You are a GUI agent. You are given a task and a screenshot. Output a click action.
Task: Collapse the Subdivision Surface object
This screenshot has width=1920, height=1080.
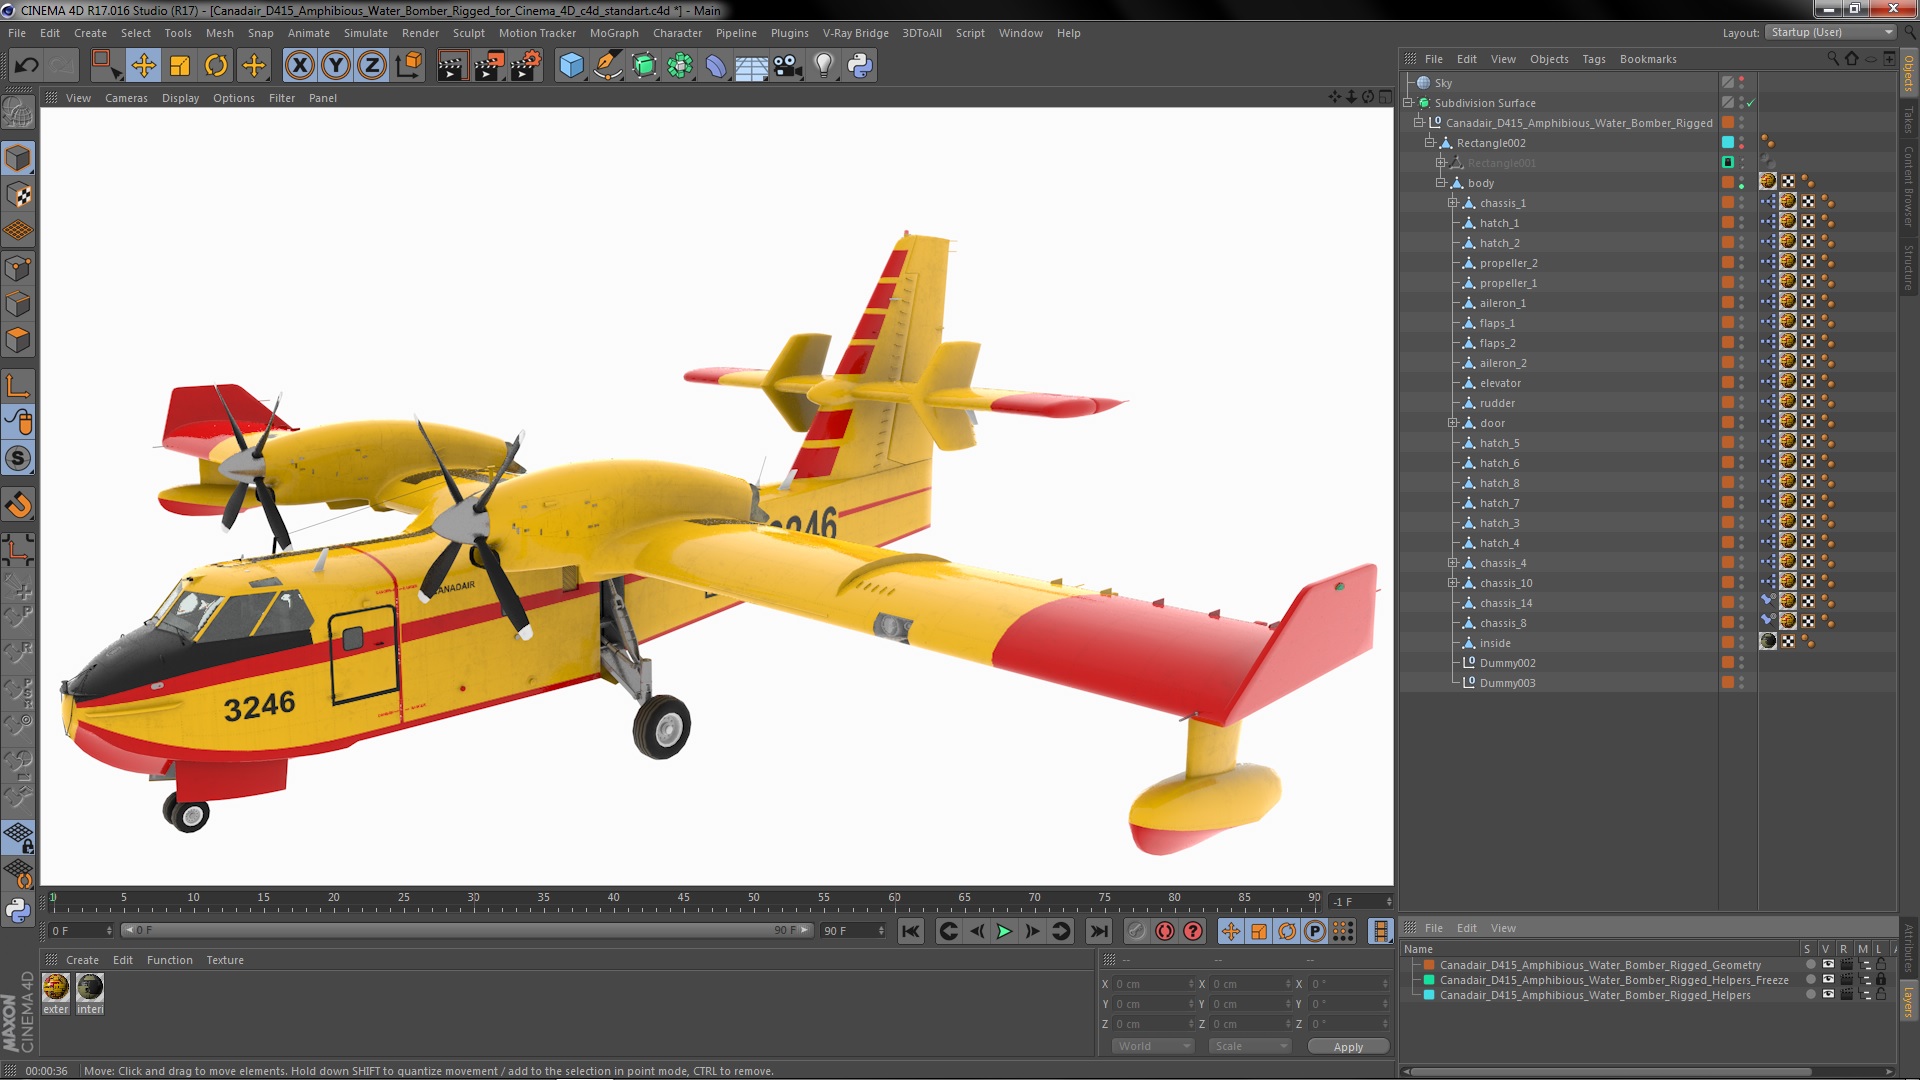[1408, 103]
